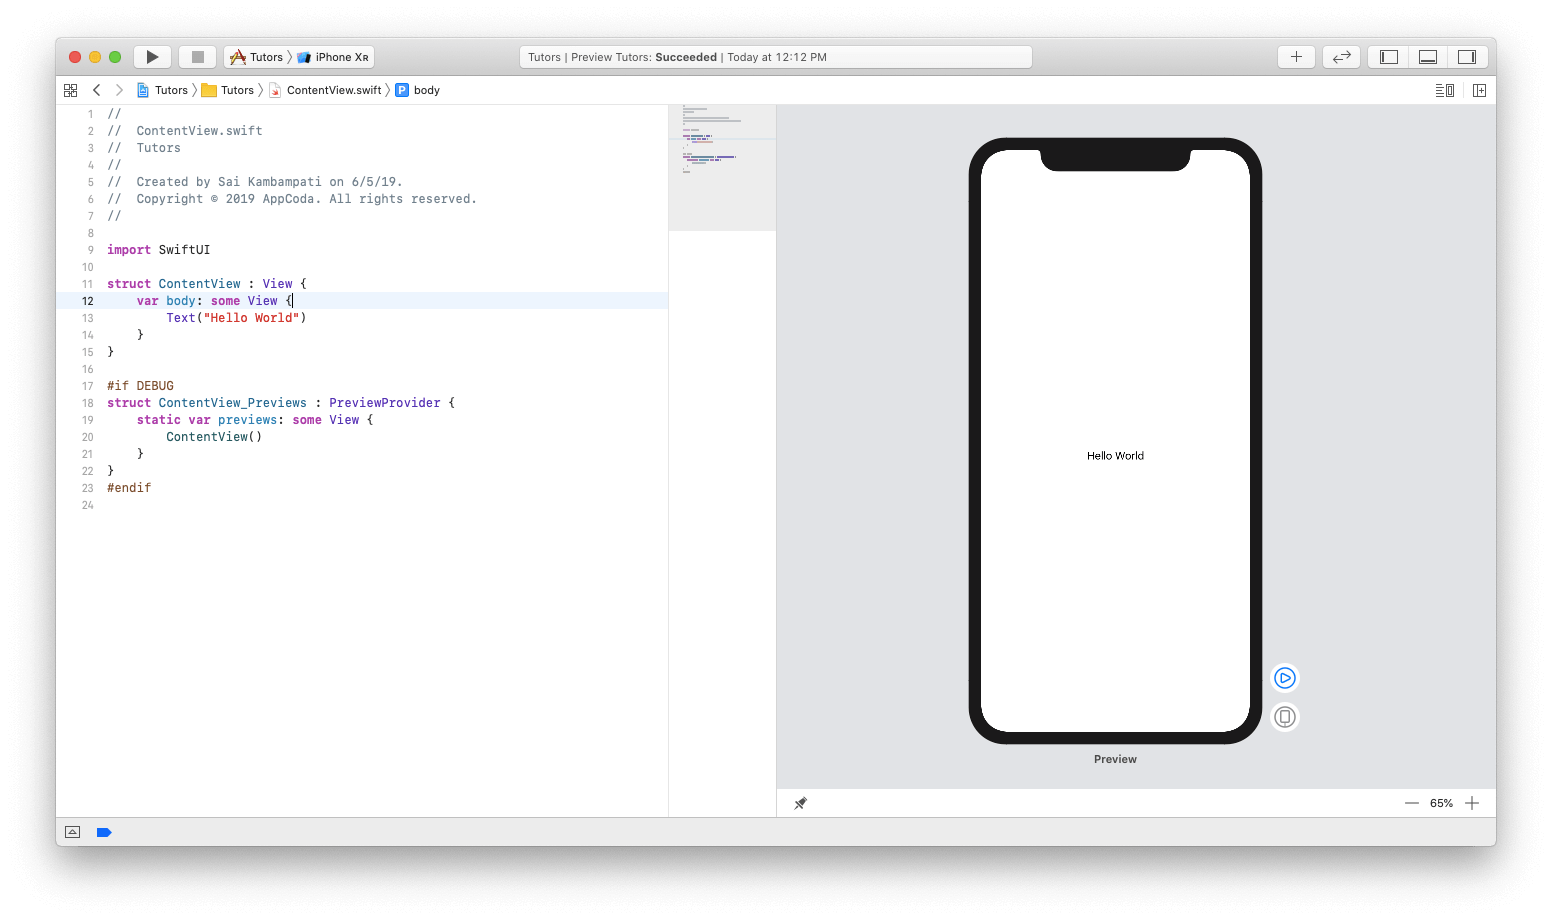Open the Library with the plus toolbar button

tap(1295, 56)
